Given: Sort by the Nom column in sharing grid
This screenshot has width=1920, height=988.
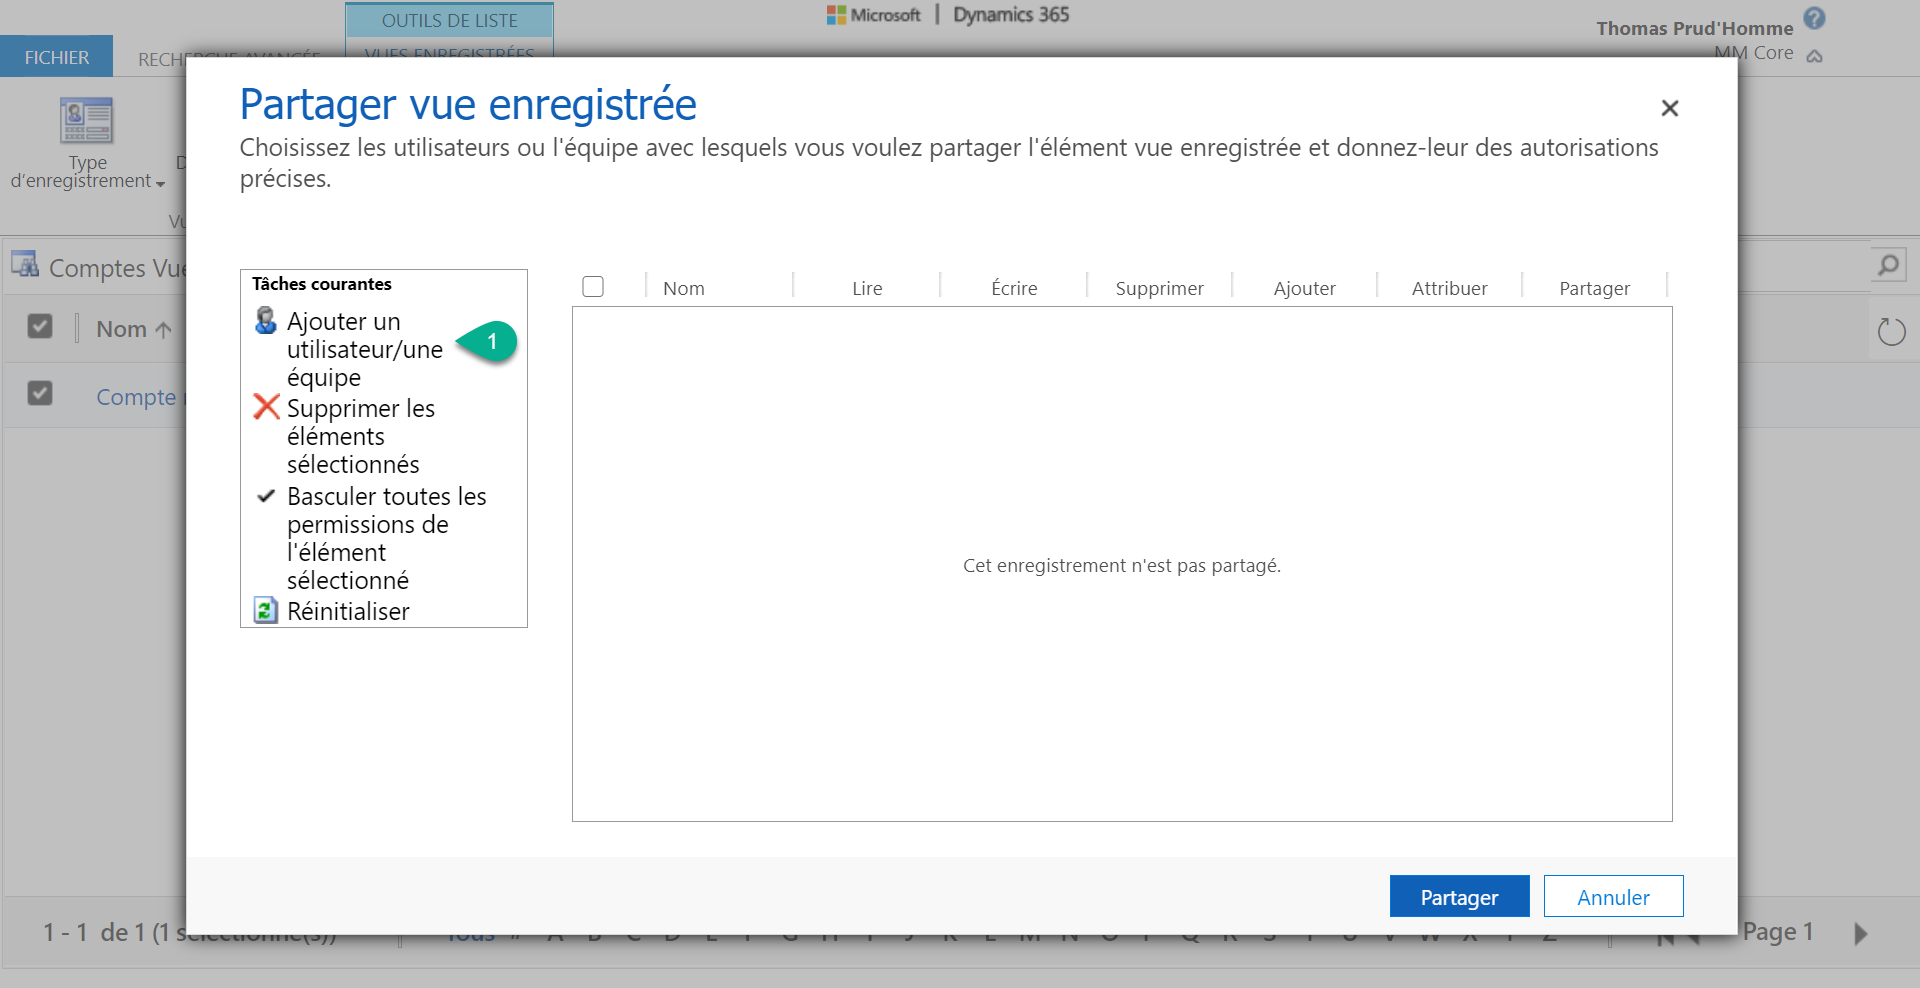Looking at the screenshot, I should pos(684,288).
